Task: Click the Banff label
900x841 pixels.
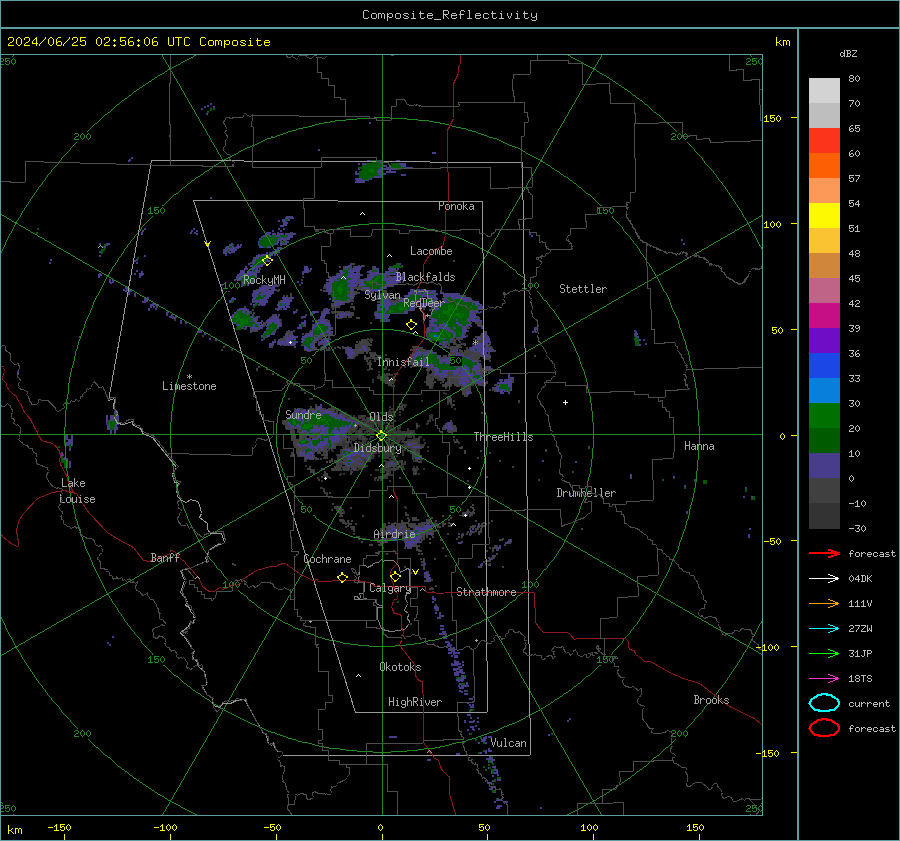Action: [x=165, y=558]
